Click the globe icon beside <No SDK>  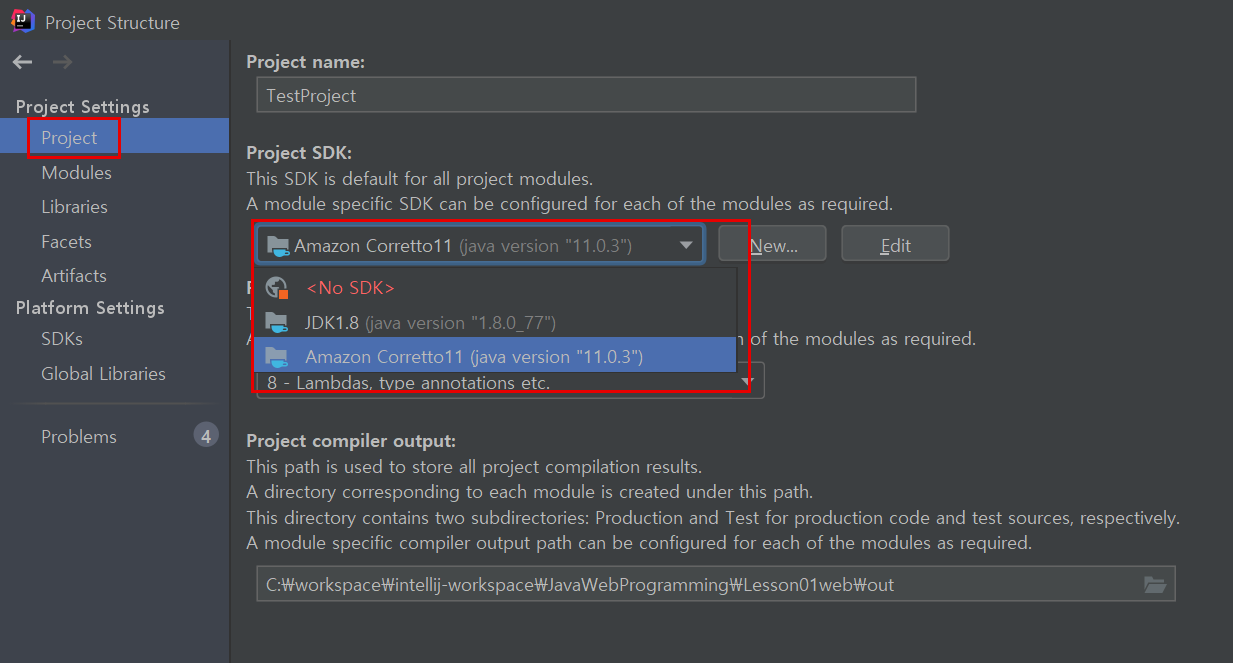coord(276,287)
